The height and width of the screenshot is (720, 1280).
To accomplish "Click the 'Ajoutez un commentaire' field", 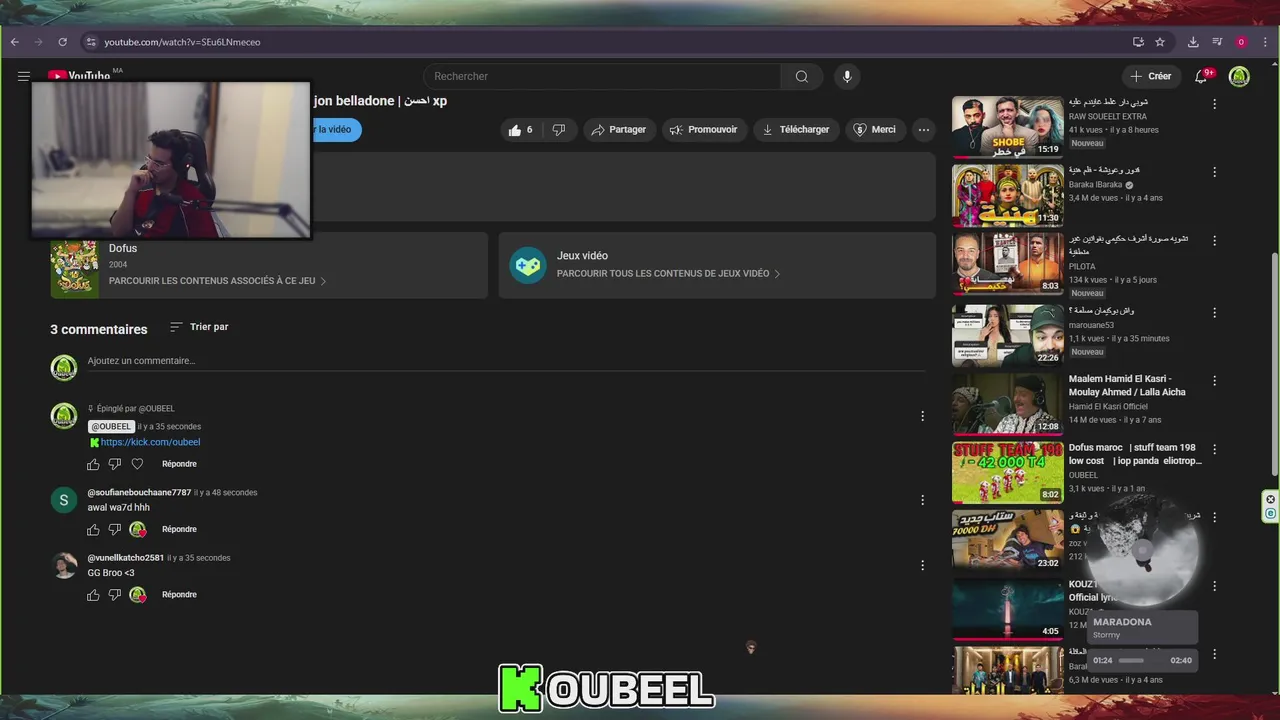I will tap(505, 361).
